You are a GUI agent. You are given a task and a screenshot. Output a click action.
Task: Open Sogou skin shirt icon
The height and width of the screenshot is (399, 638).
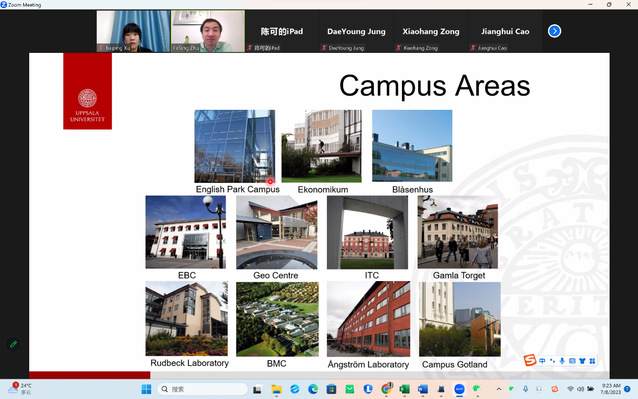click(x=582, y=361)
